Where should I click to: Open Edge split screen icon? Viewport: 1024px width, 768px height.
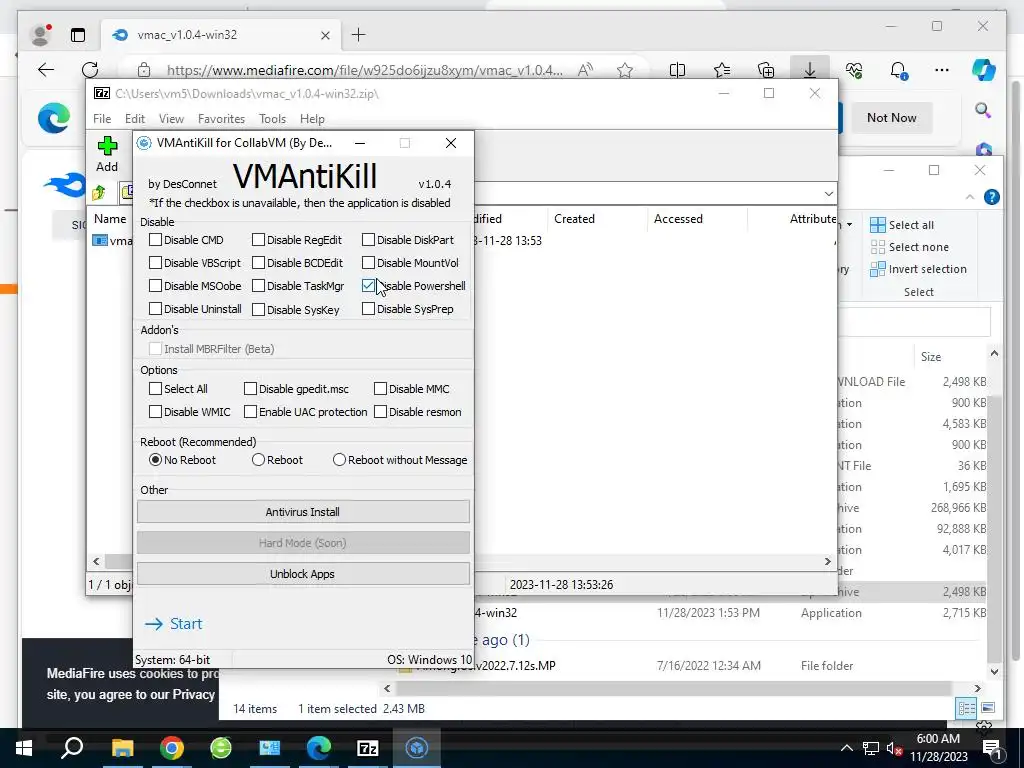click(678, 70)
